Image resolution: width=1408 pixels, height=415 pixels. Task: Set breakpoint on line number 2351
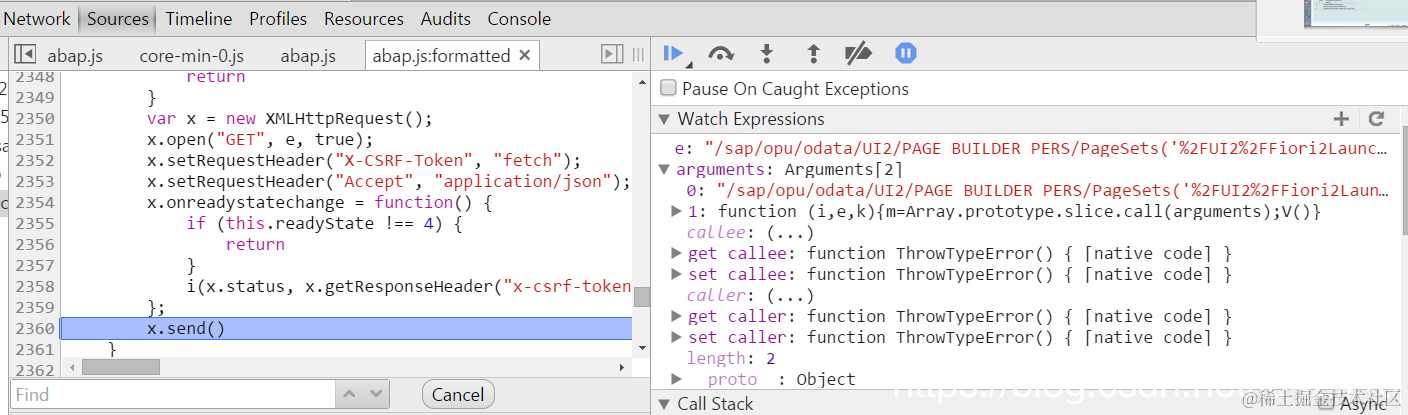(x=35, y=139)
